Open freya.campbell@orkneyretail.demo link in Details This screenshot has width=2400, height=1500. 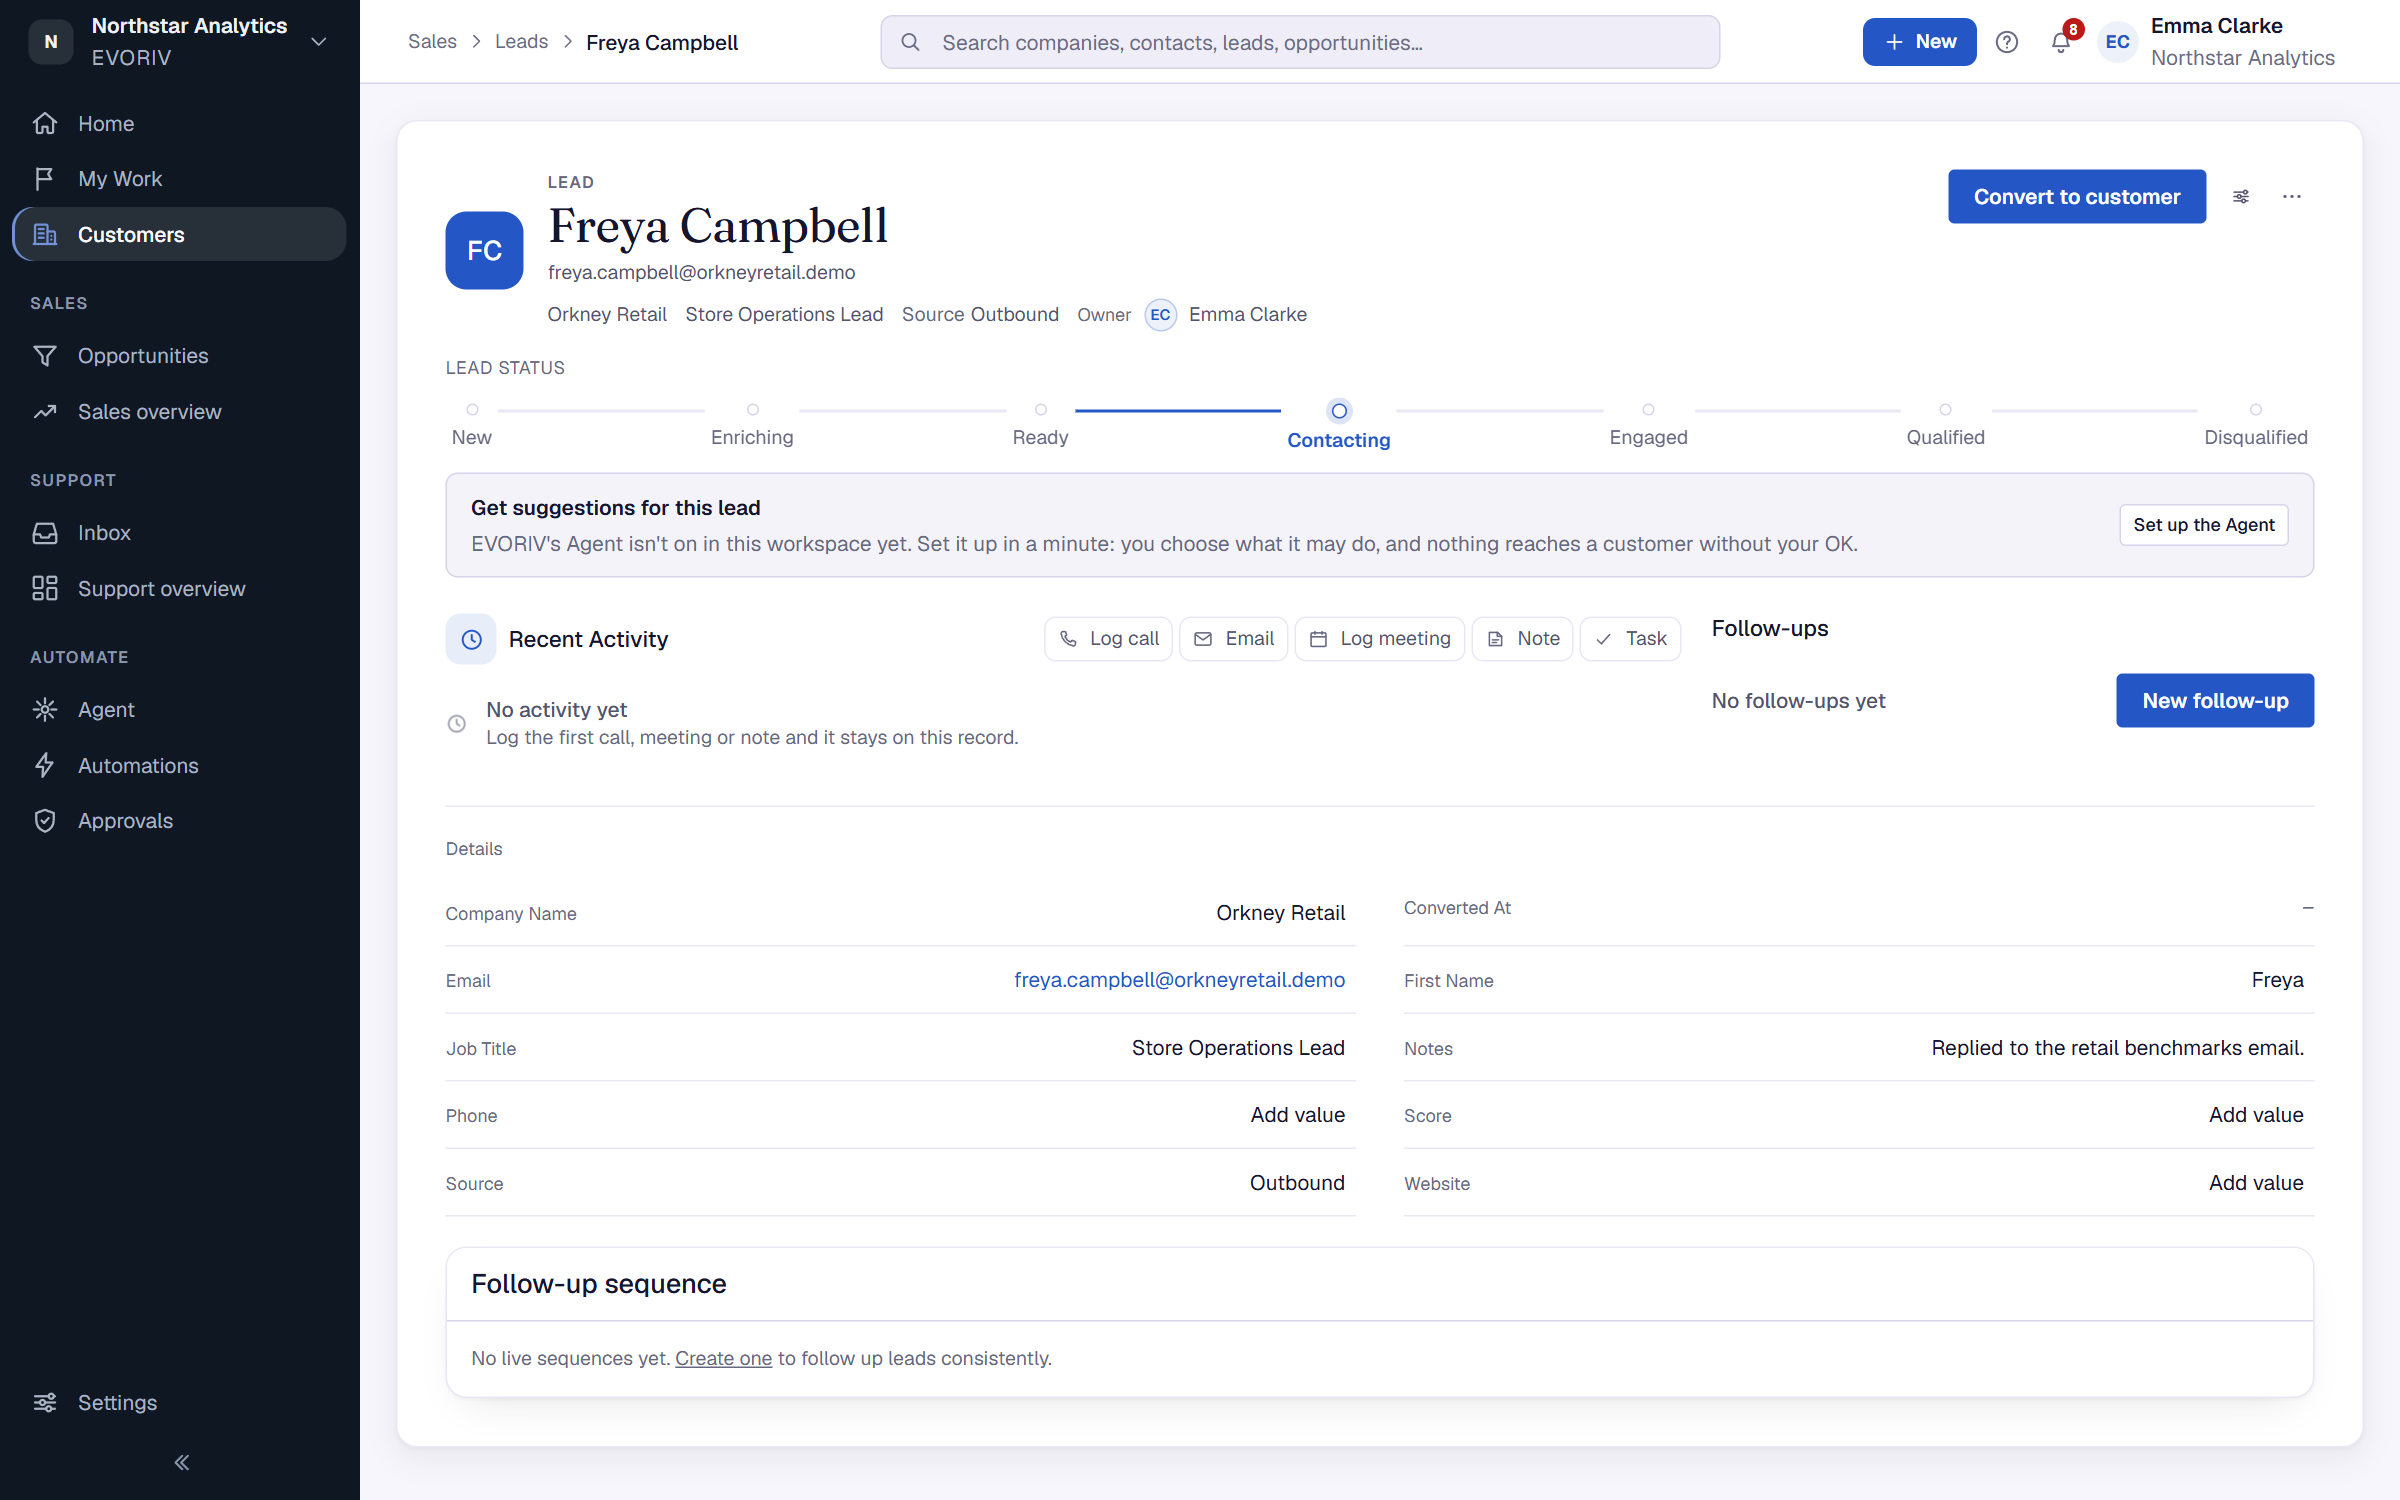click(x=1179, y=980)
